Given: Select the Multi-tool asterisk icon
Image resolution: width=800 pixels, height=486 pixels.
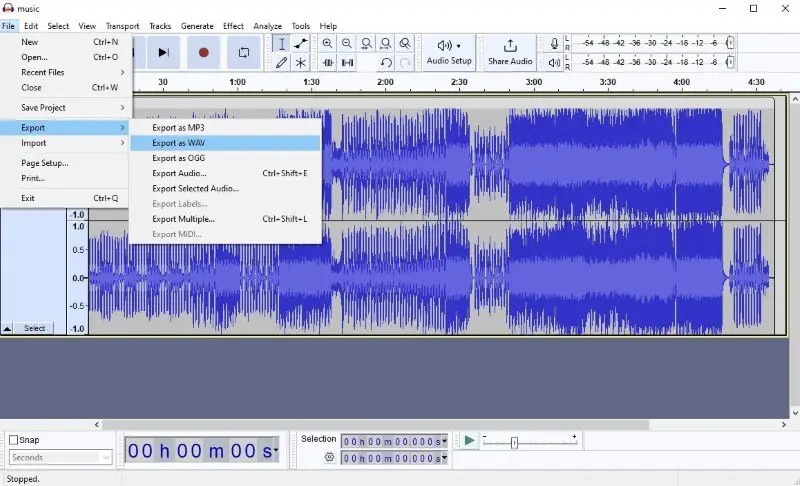Looking at the screenshot, I should (x=301, y=63).
